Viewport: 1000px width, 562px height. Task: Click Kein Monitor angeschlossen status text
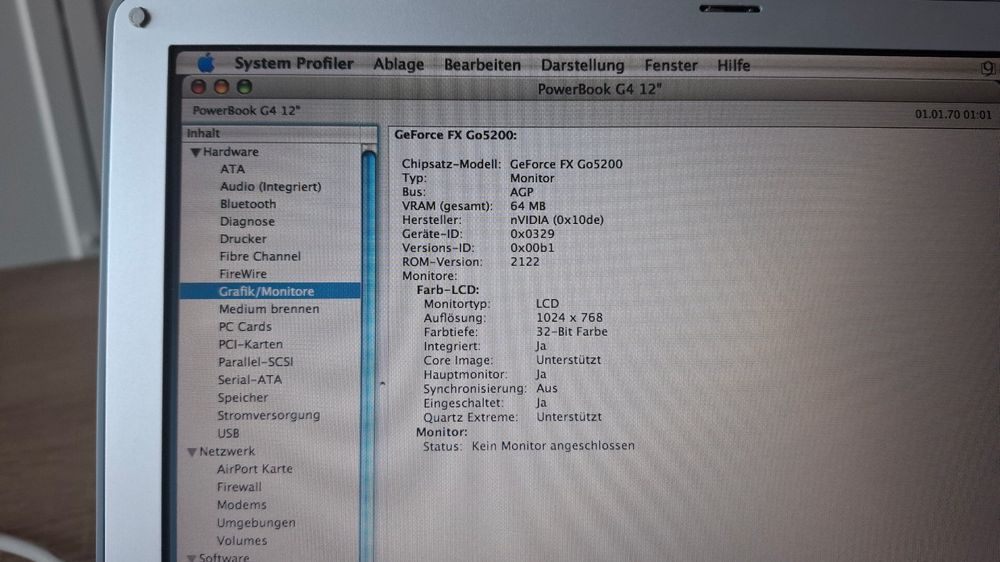pyautogui.click(x=553, y=446)
